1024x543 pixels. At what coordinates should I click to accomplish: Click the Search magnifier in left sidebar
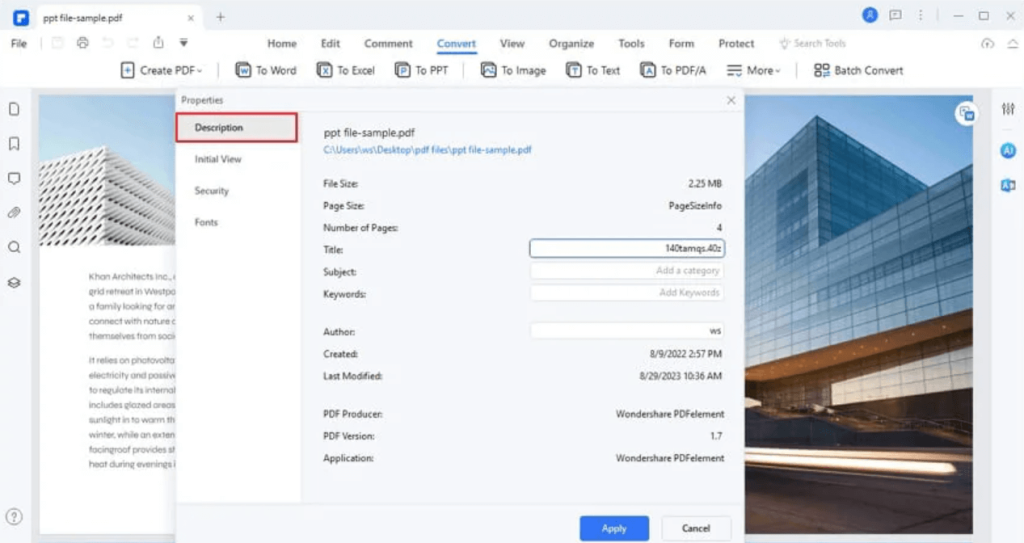(x=14, y=247)
